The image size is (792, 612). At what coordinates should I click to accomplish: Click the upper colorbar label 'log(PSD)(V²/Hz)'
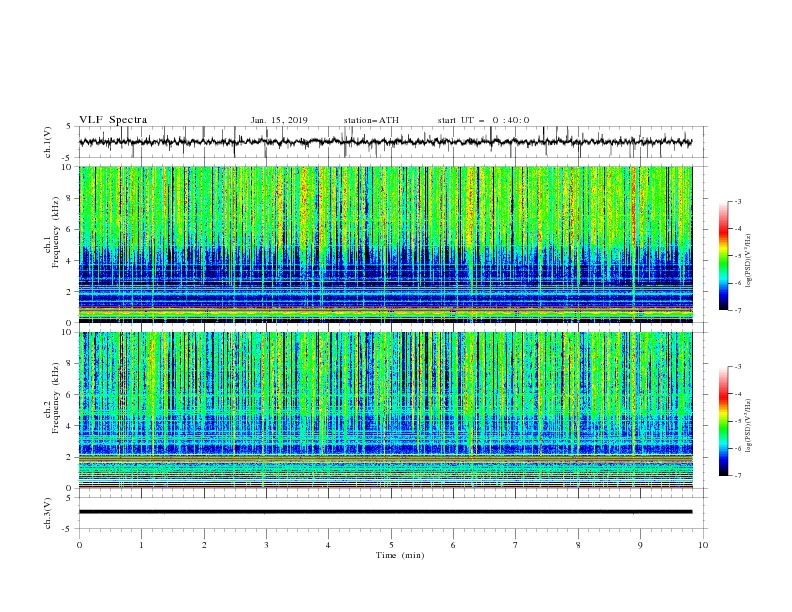tap(749, 261)
